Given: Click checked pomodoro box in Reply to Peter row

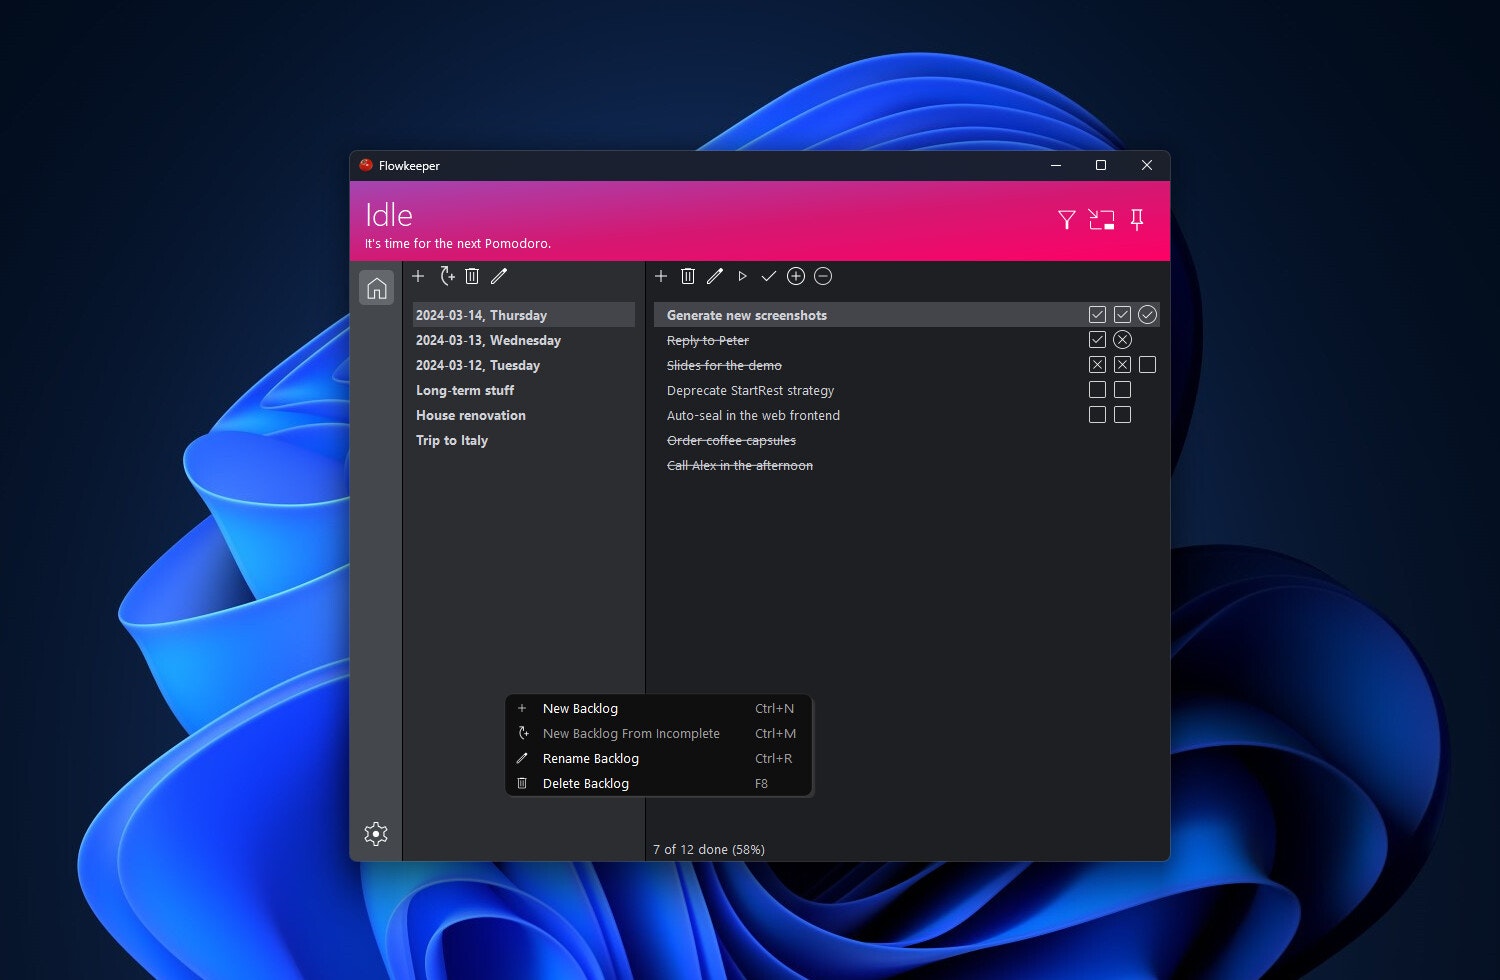Looking at the screenshot, I should [1097, 340].
